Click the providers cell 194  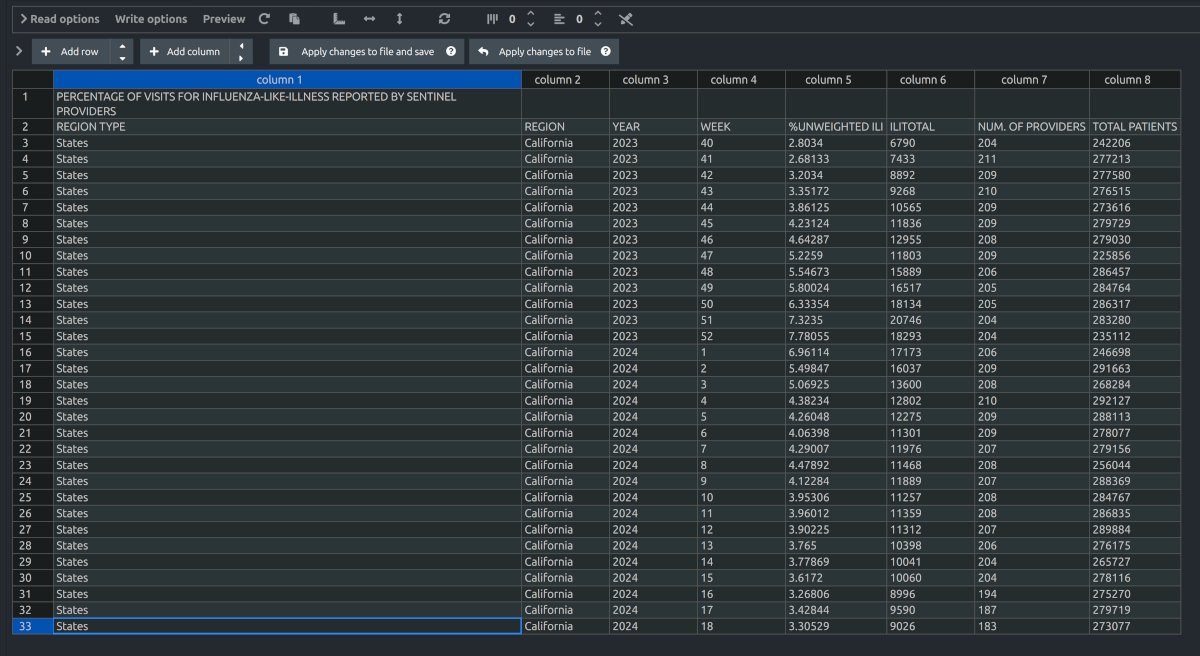point(1032,594)
